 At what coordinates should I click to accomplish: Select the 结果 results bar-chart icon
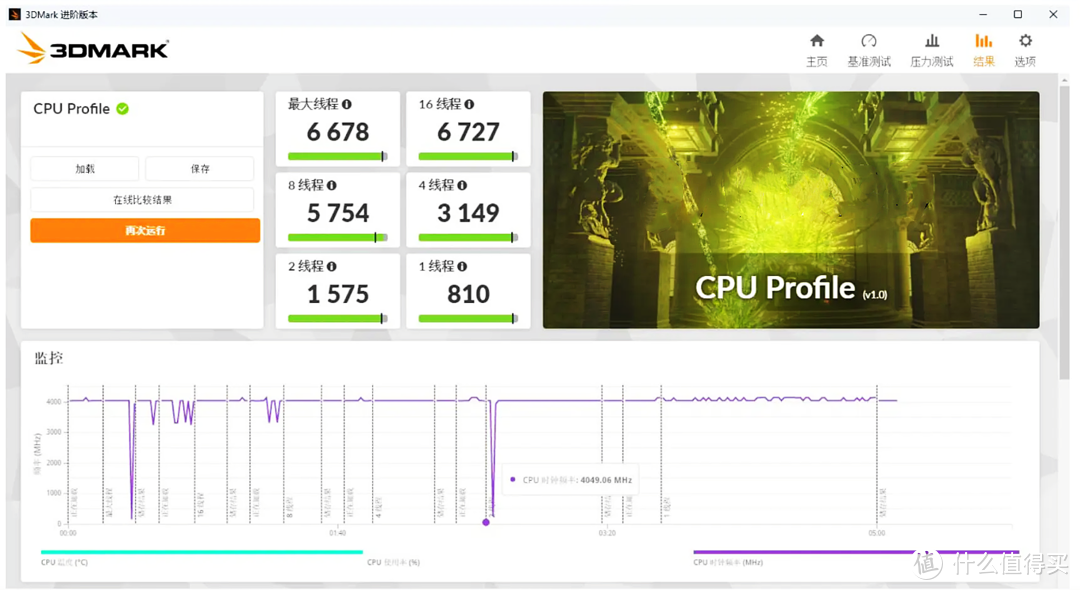[x=984, y=41]
